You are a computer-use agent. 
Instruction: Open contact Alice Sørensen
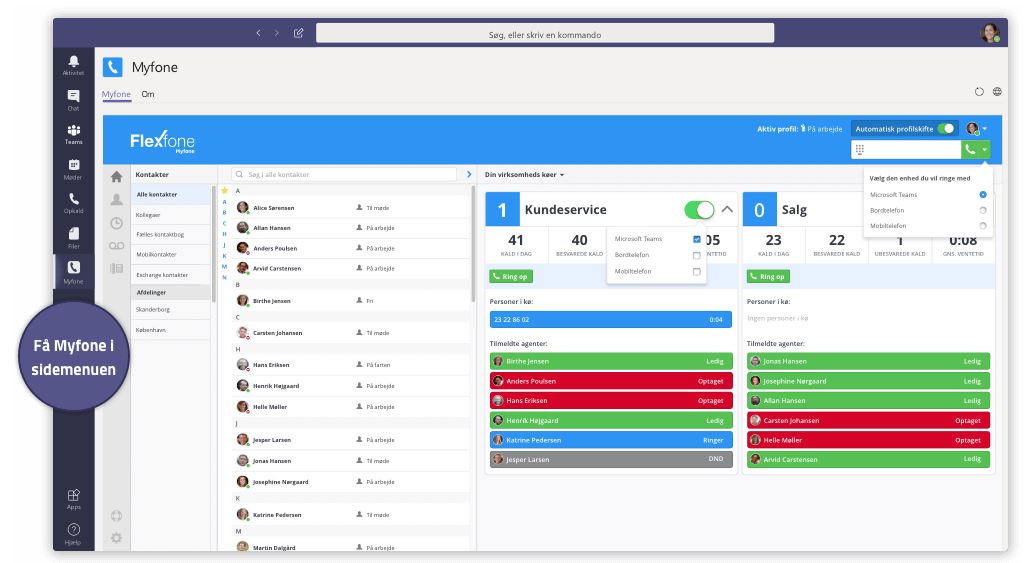351,208
